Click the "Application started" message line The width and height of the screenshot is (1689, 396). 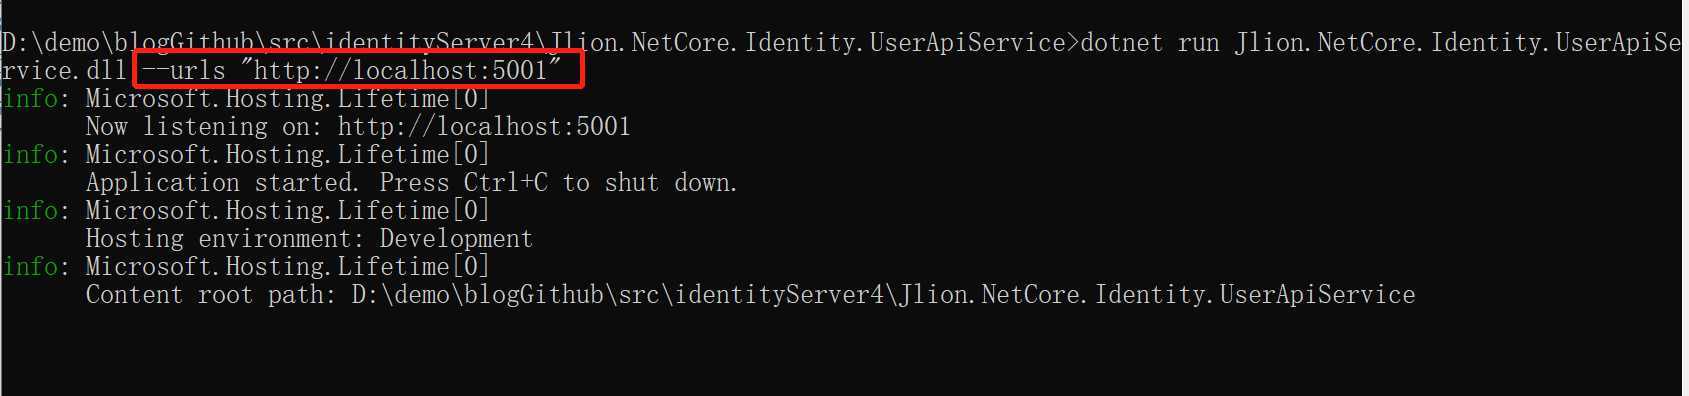pyautogui.click(x=411, y=183)
